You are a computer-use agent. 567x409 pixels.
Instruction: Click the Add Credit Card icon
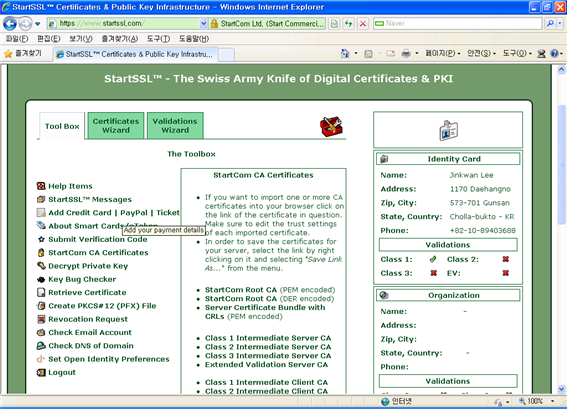[x=41, y=213]
